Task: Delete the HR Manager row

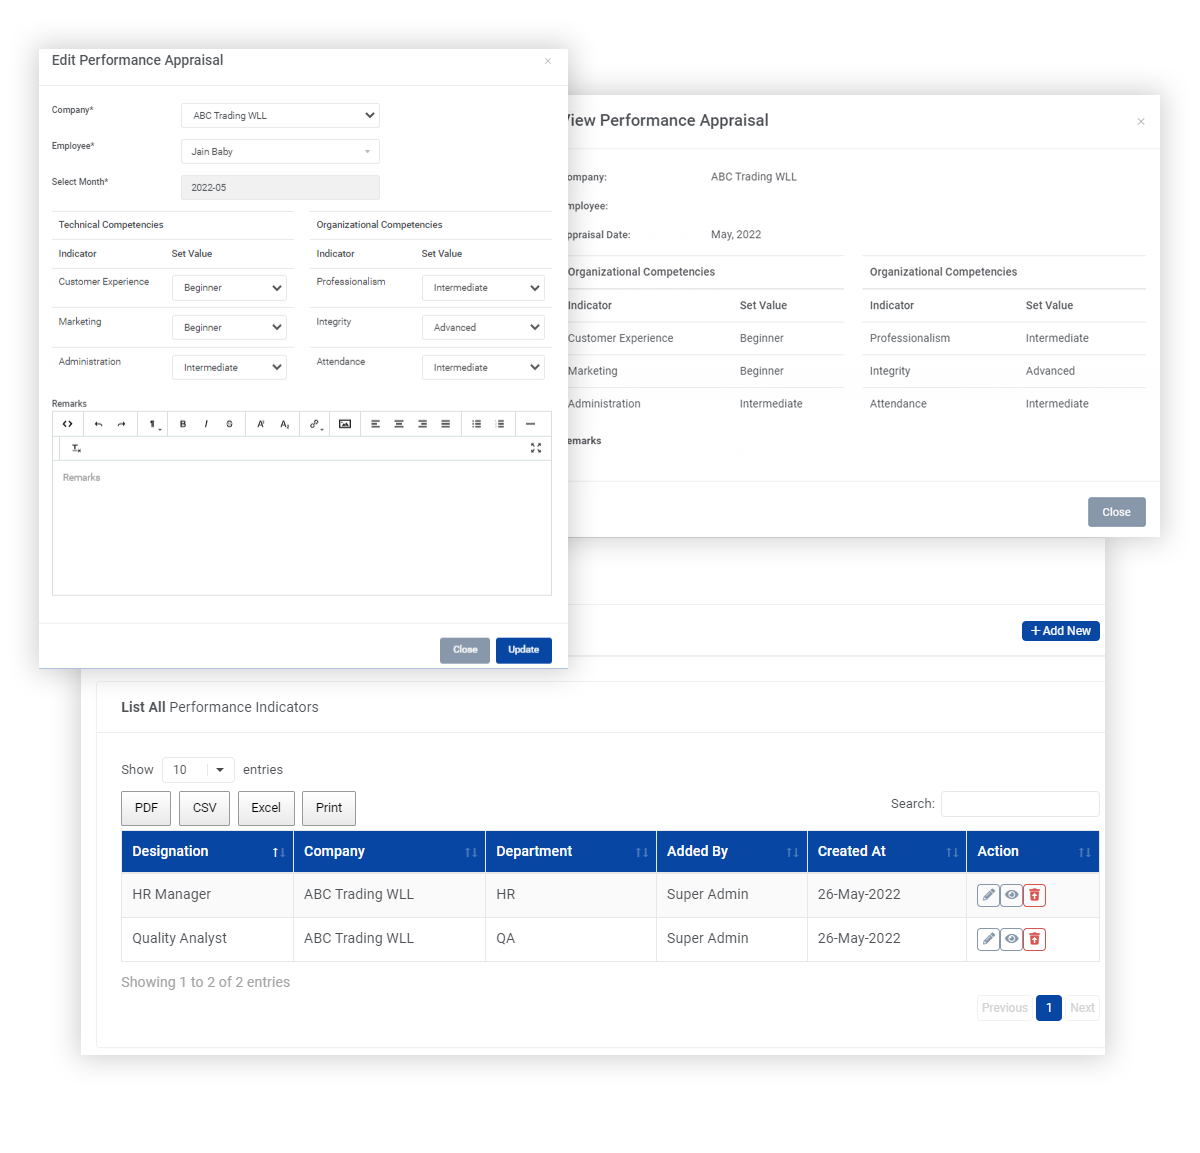Action: pos(1035,895)
